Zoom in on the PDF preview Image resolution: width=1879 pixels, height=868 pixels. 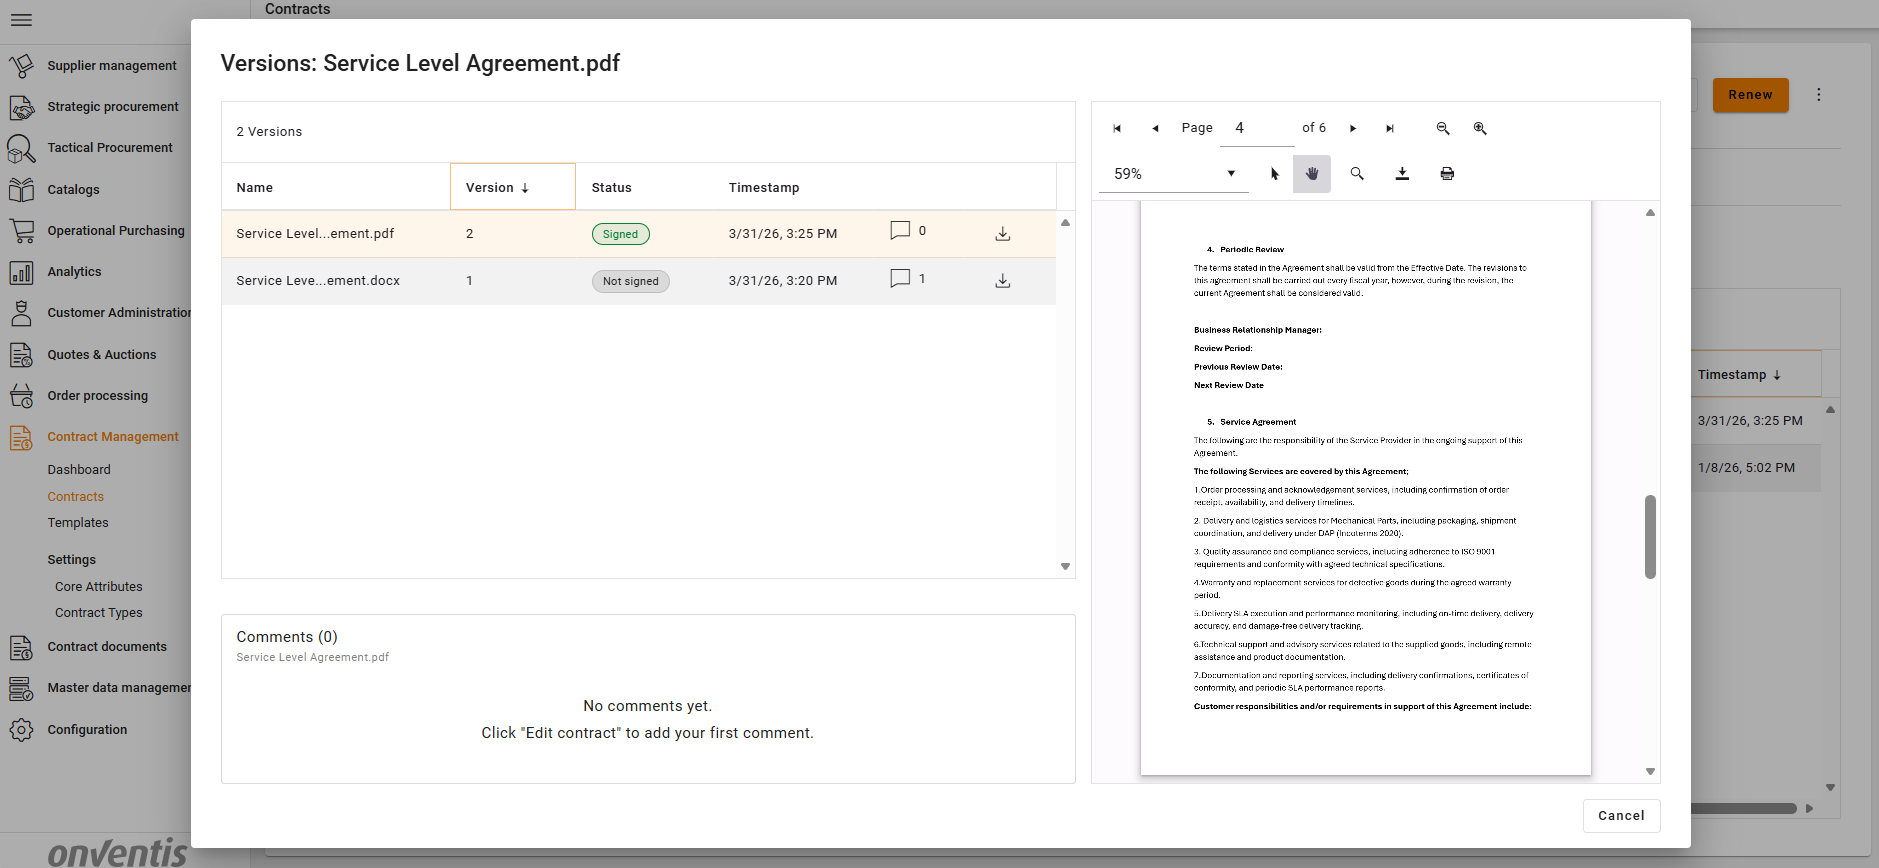tap(1480, 128)
